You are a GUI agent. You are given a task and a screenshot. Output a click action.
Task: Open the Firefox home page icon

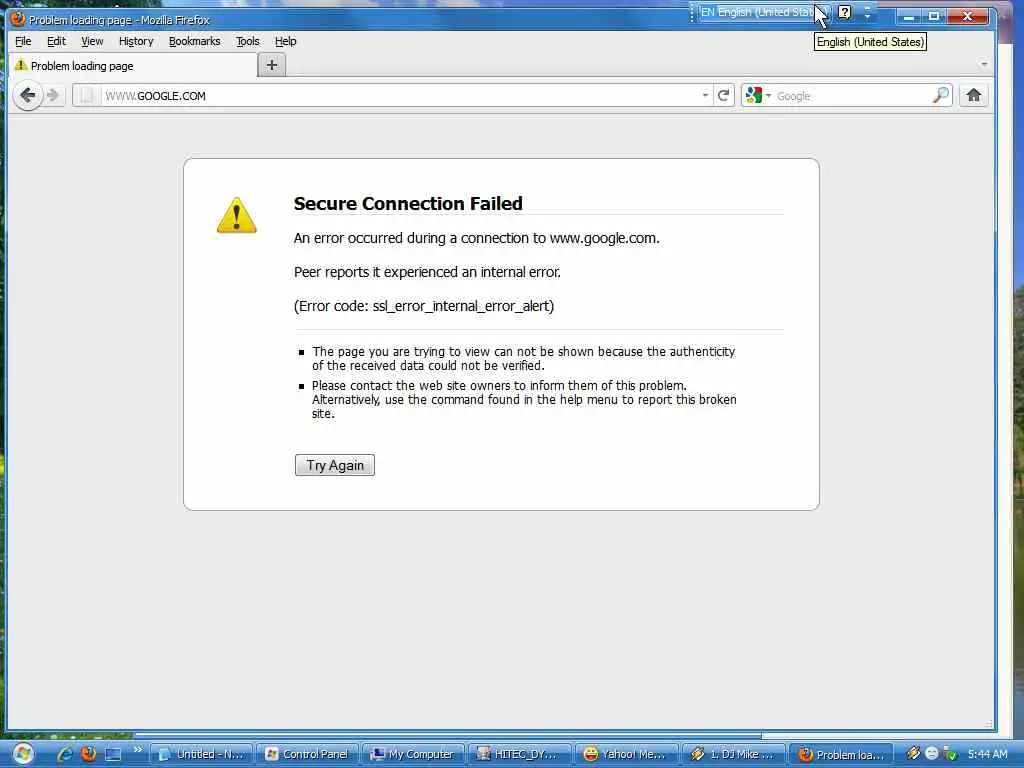[974, 95]
